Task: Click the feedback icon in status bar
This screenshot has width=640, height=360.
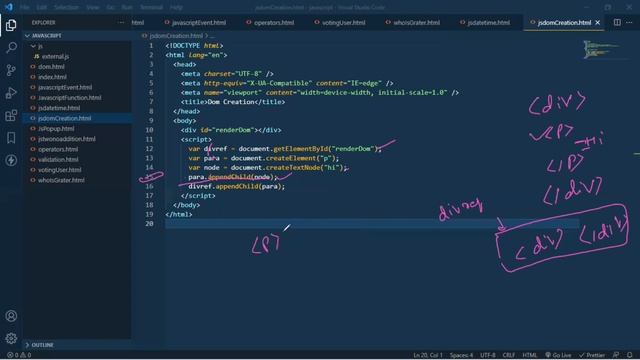Action: click(616, 355)
